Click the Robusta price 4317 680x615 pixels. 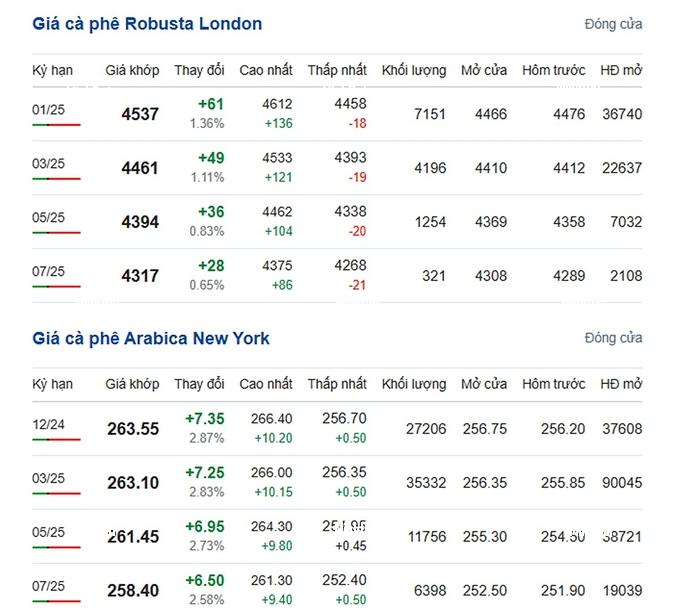[x=140, y=276]
